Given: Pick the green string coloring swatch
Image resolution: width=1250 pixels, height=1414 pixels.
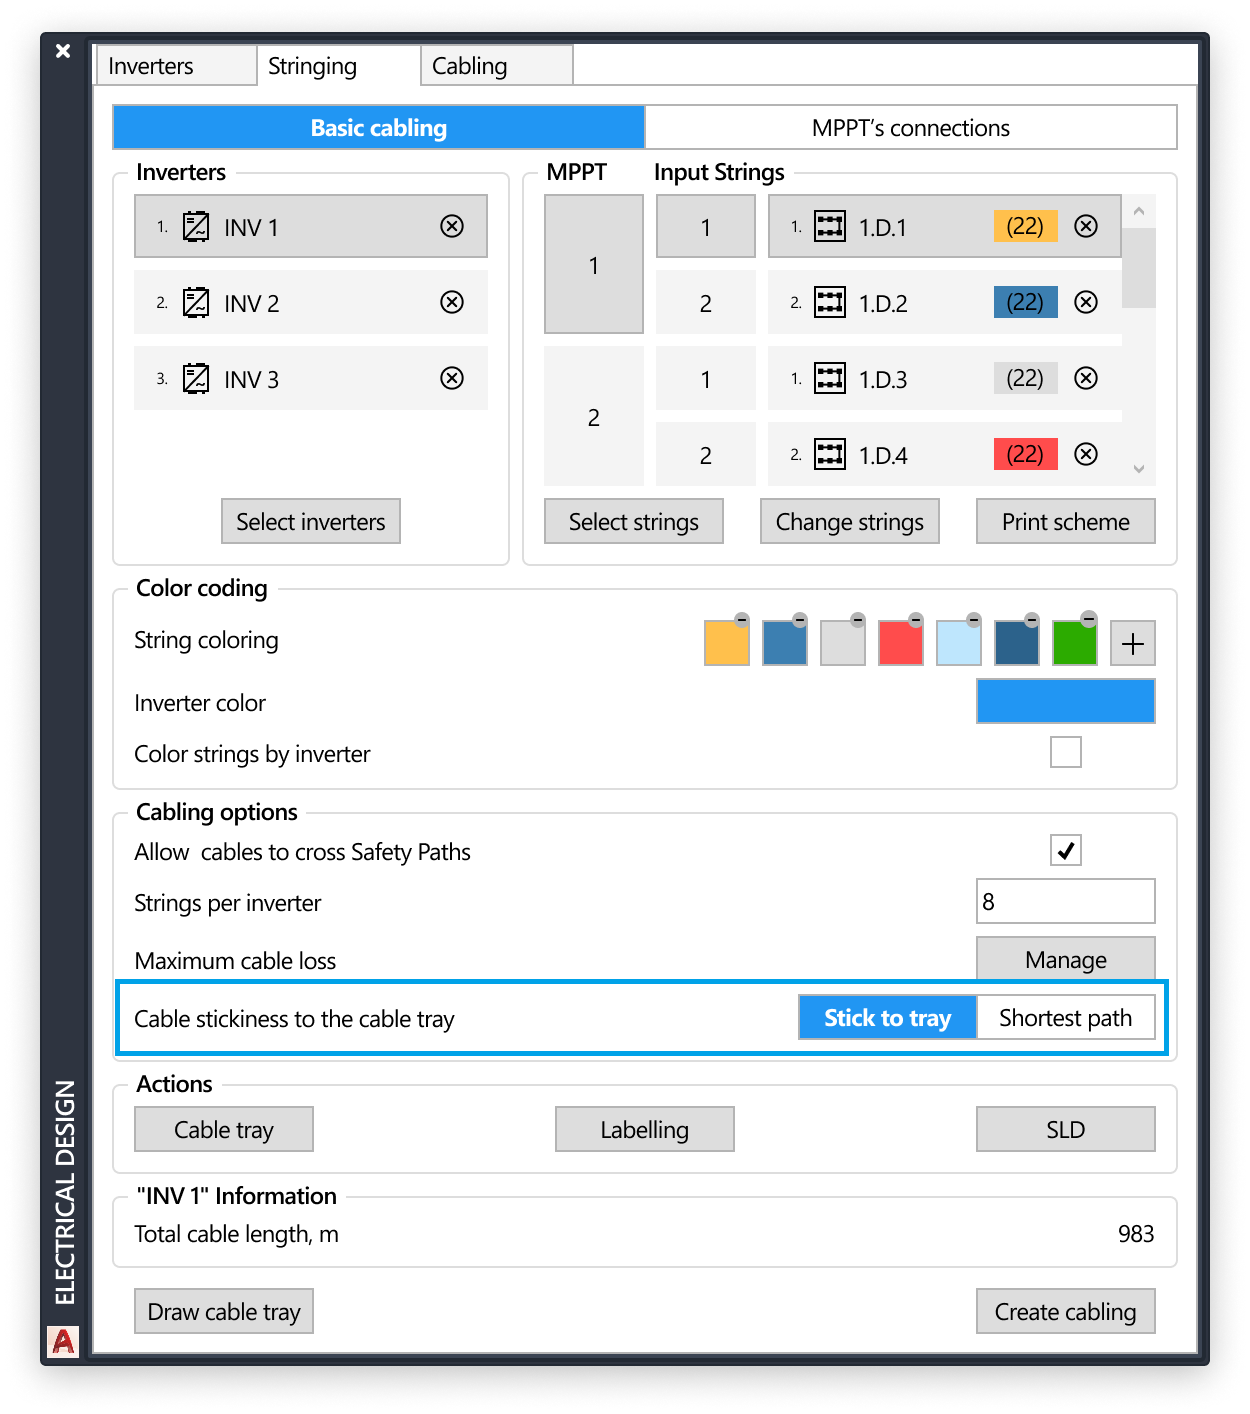Looking at the screenshot, I should [1074, 644].
